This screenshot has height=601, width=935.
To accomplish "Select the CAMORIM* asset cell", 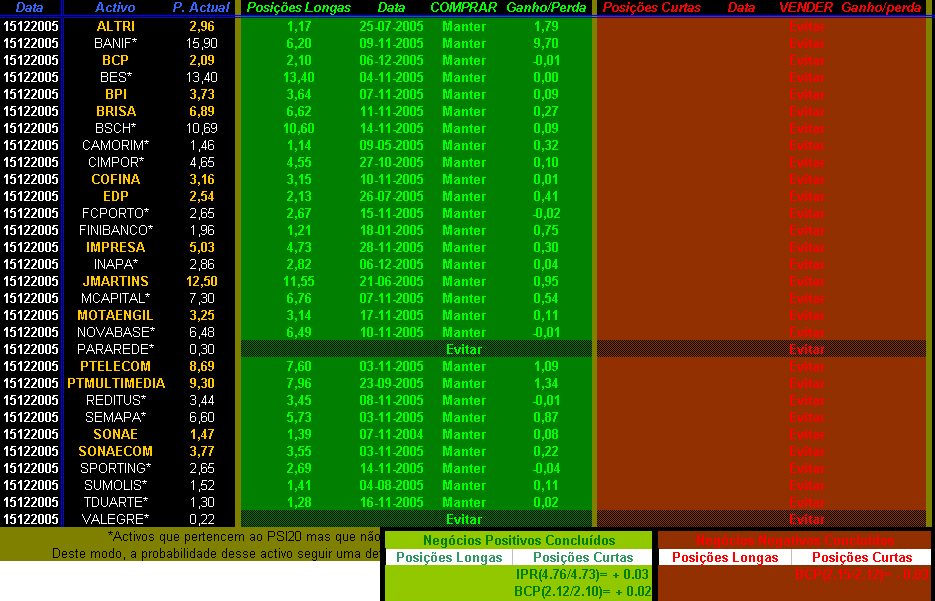I will coord(115,145).
